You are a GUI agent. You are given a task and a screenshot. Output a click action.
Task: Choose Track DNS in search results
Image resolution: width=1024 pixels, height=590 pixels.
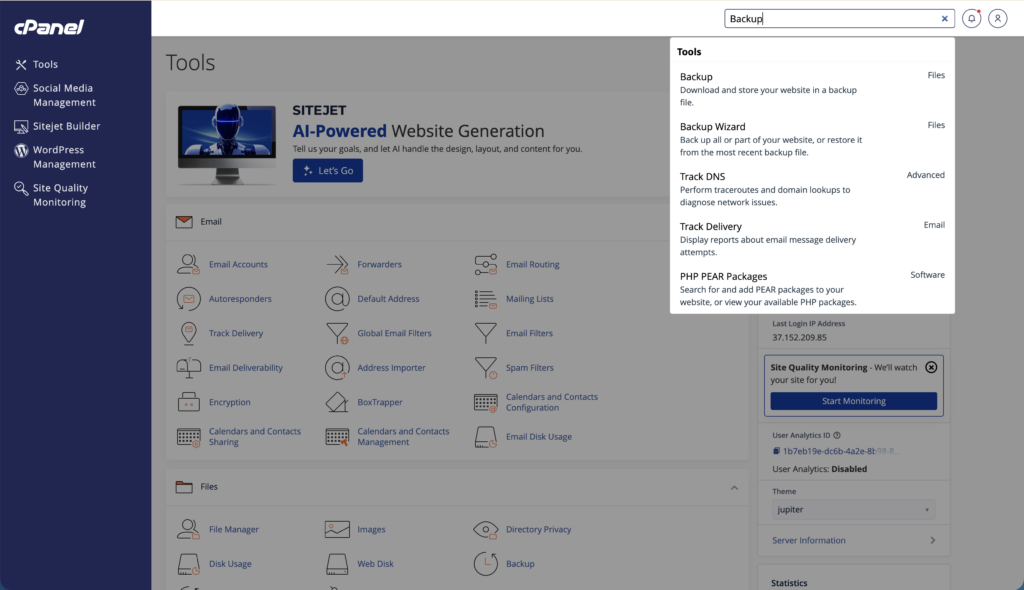(702, 176)
